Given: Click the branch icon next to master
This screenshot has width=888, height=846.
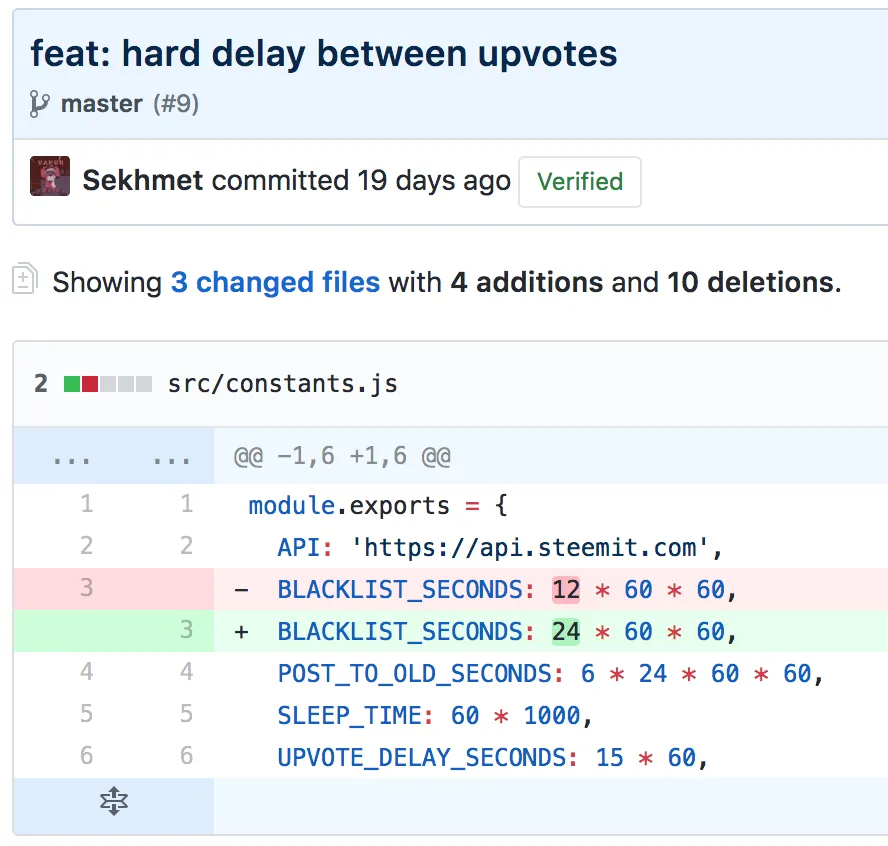Looking at the screenshot, I should [40, 103].
